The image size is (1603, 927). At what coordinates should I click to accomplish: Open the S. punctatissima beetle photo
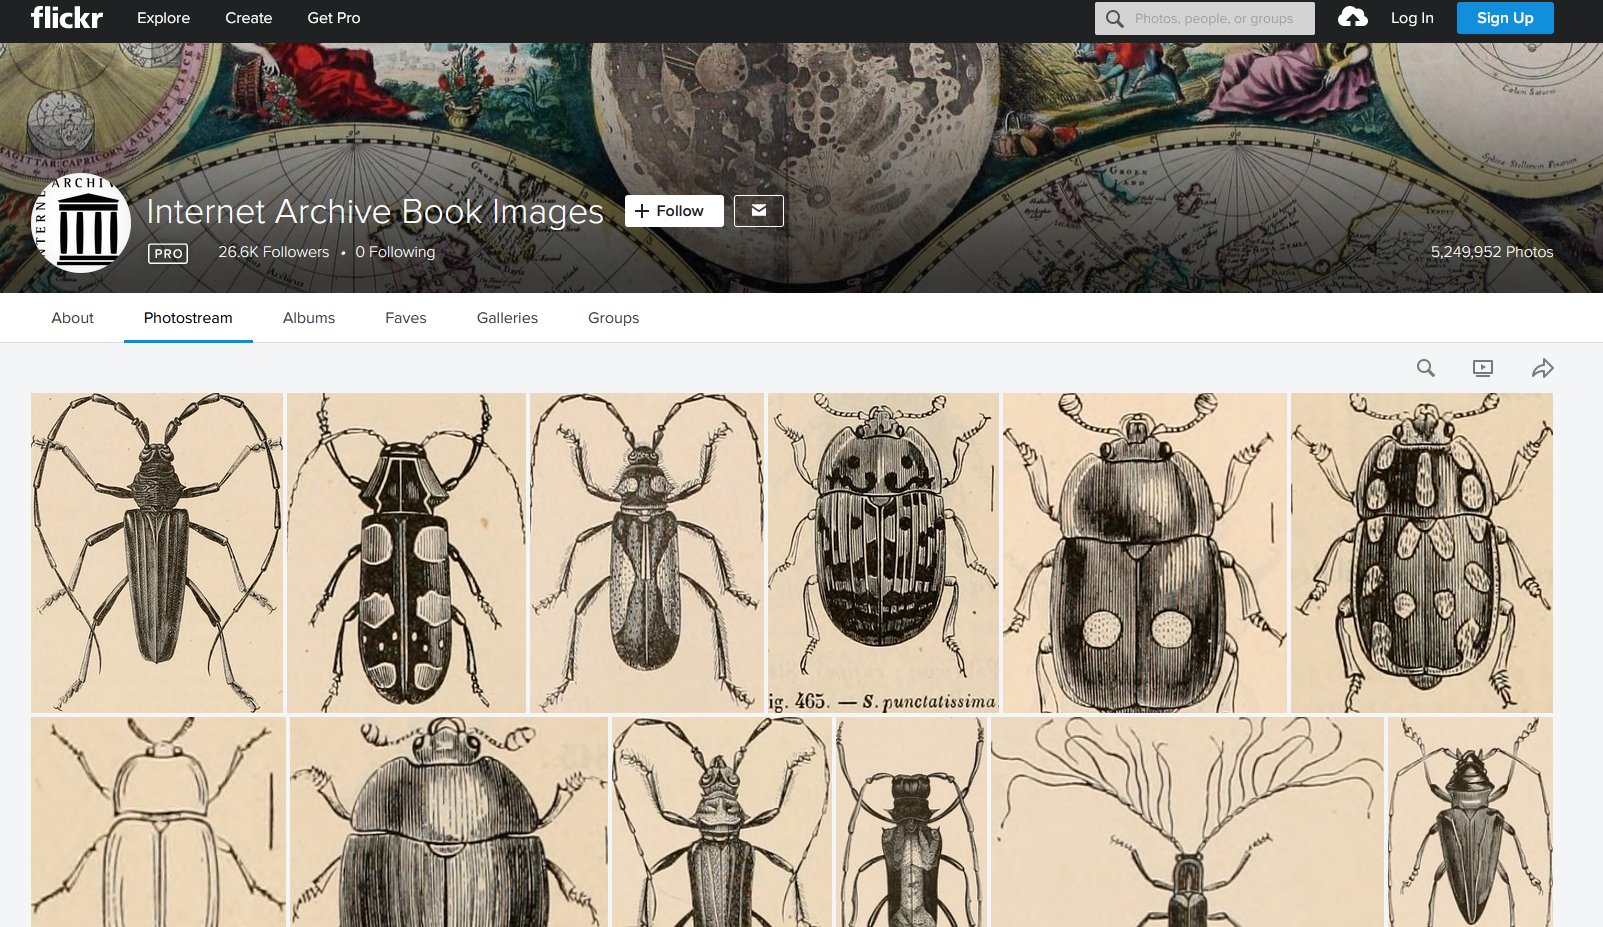883,552
